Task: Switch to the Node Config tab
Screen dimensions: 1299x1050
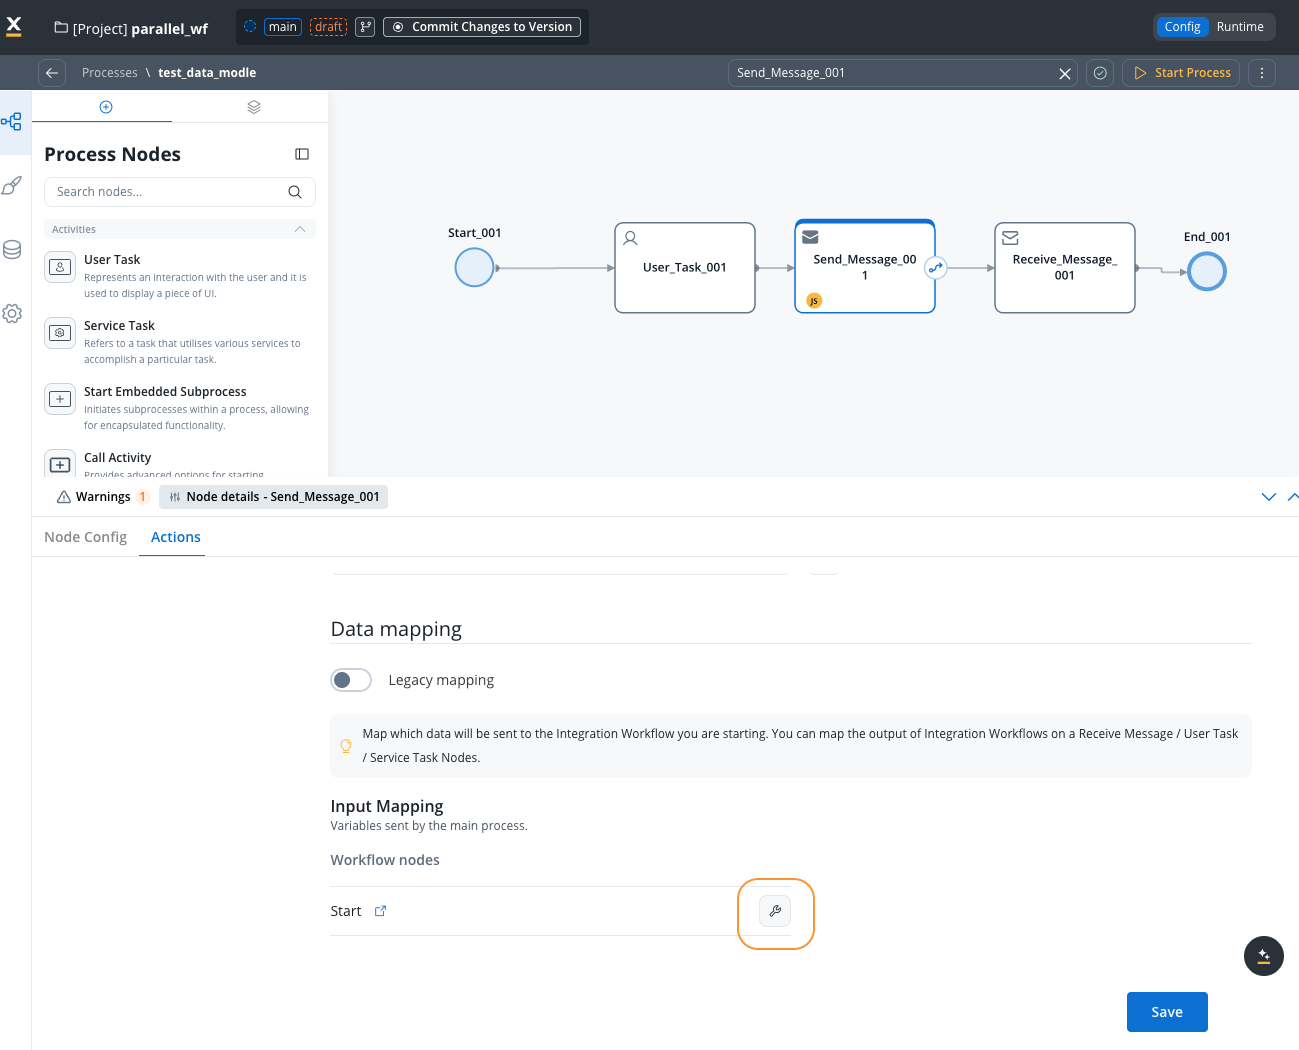Action: 86,537
